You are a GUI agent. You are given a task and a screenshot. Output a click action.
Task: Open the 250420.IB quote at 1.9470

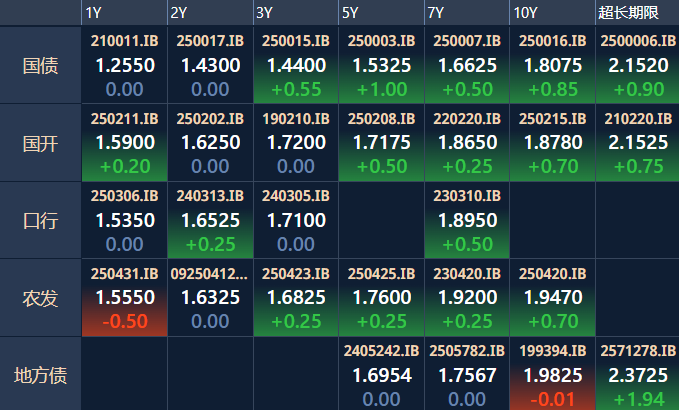pos(551,298)
